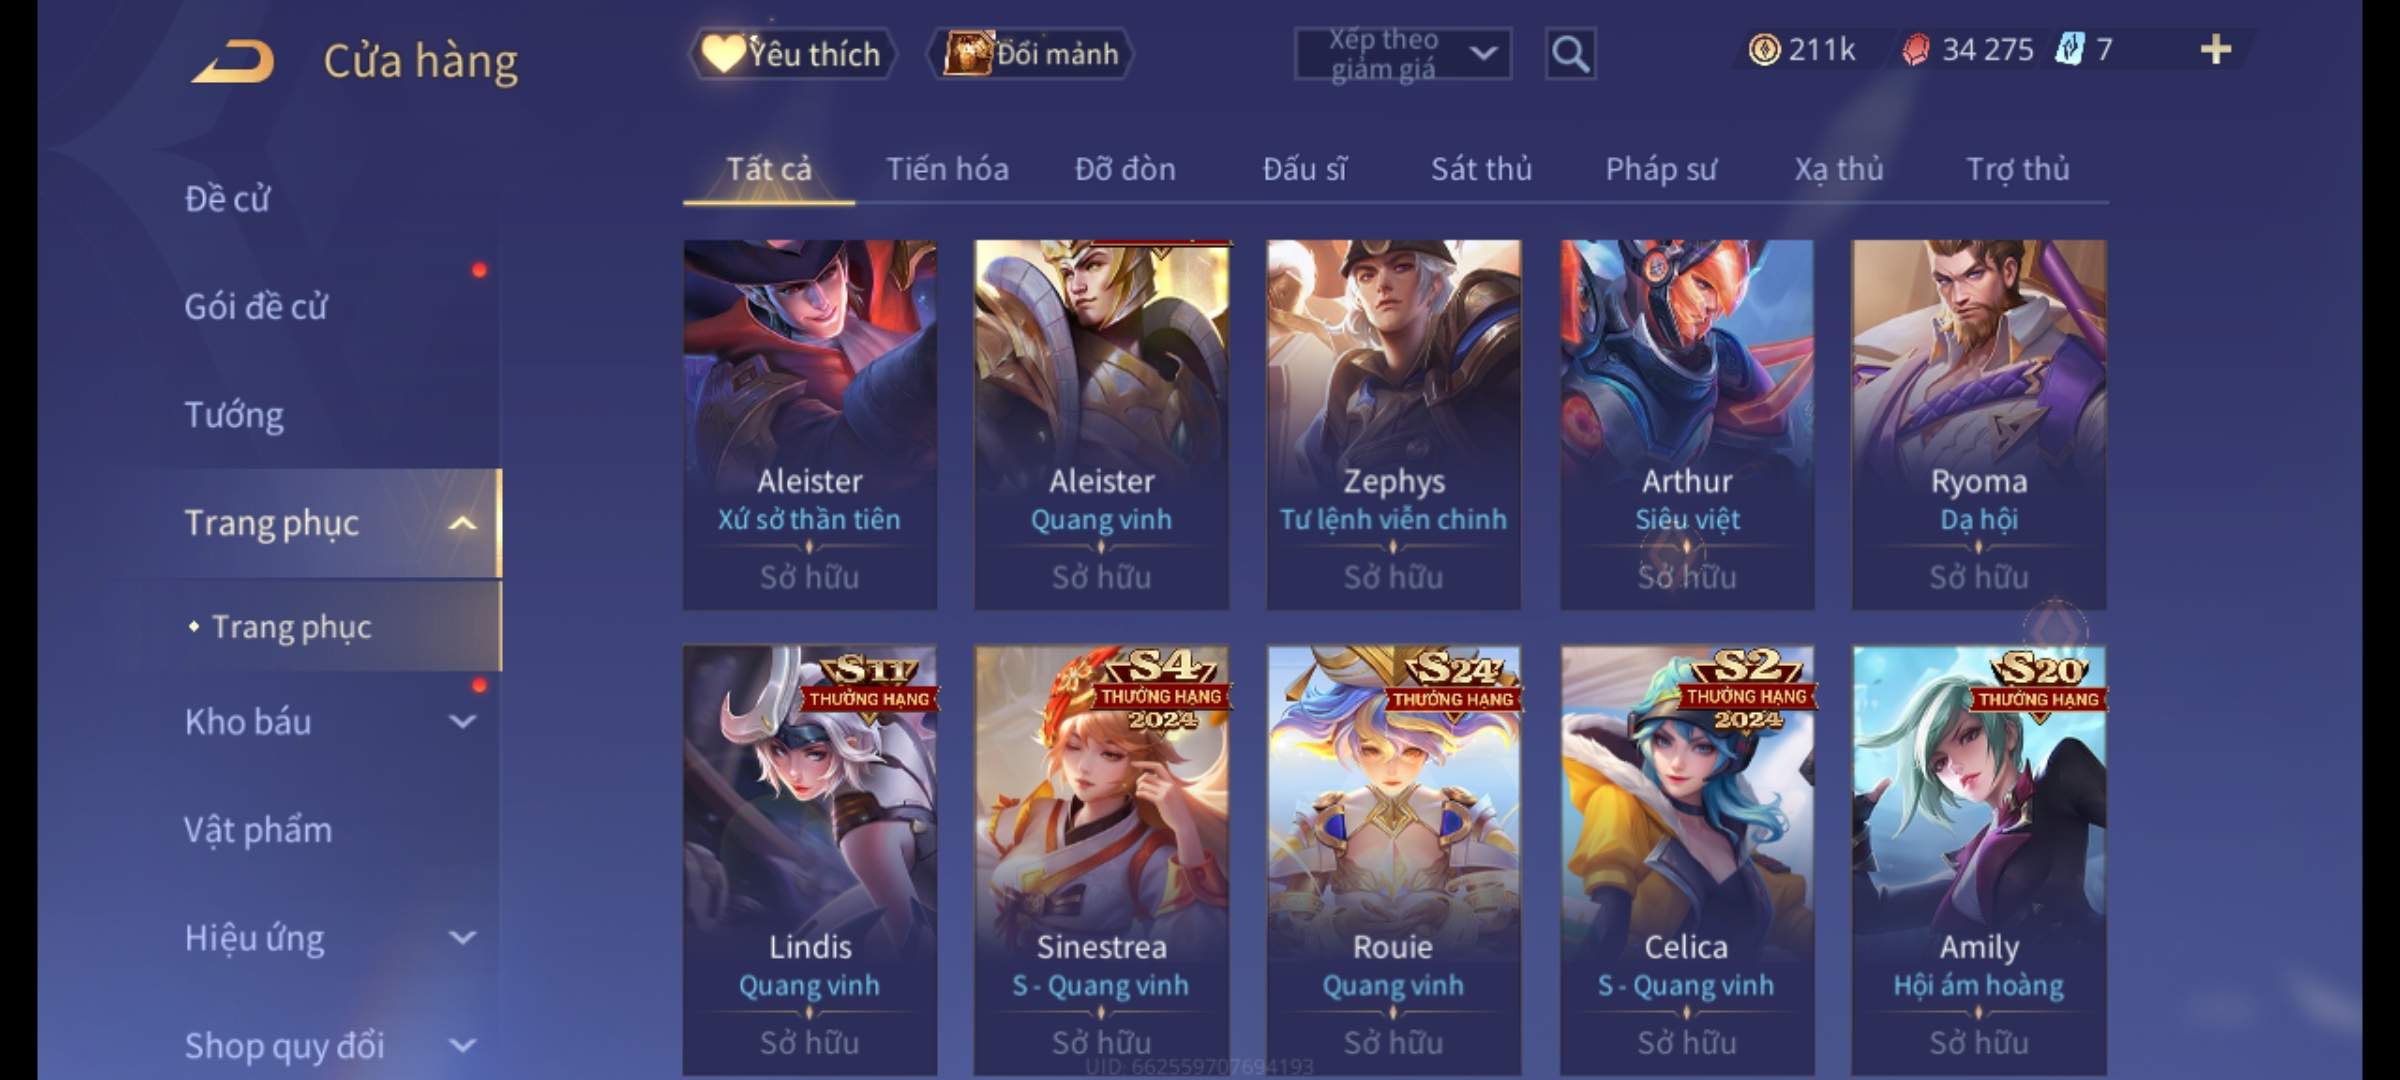Open the Xếp theo giảm giá dropdown
Viewport: 2400px width, 1080px height.
point(1403,54)
